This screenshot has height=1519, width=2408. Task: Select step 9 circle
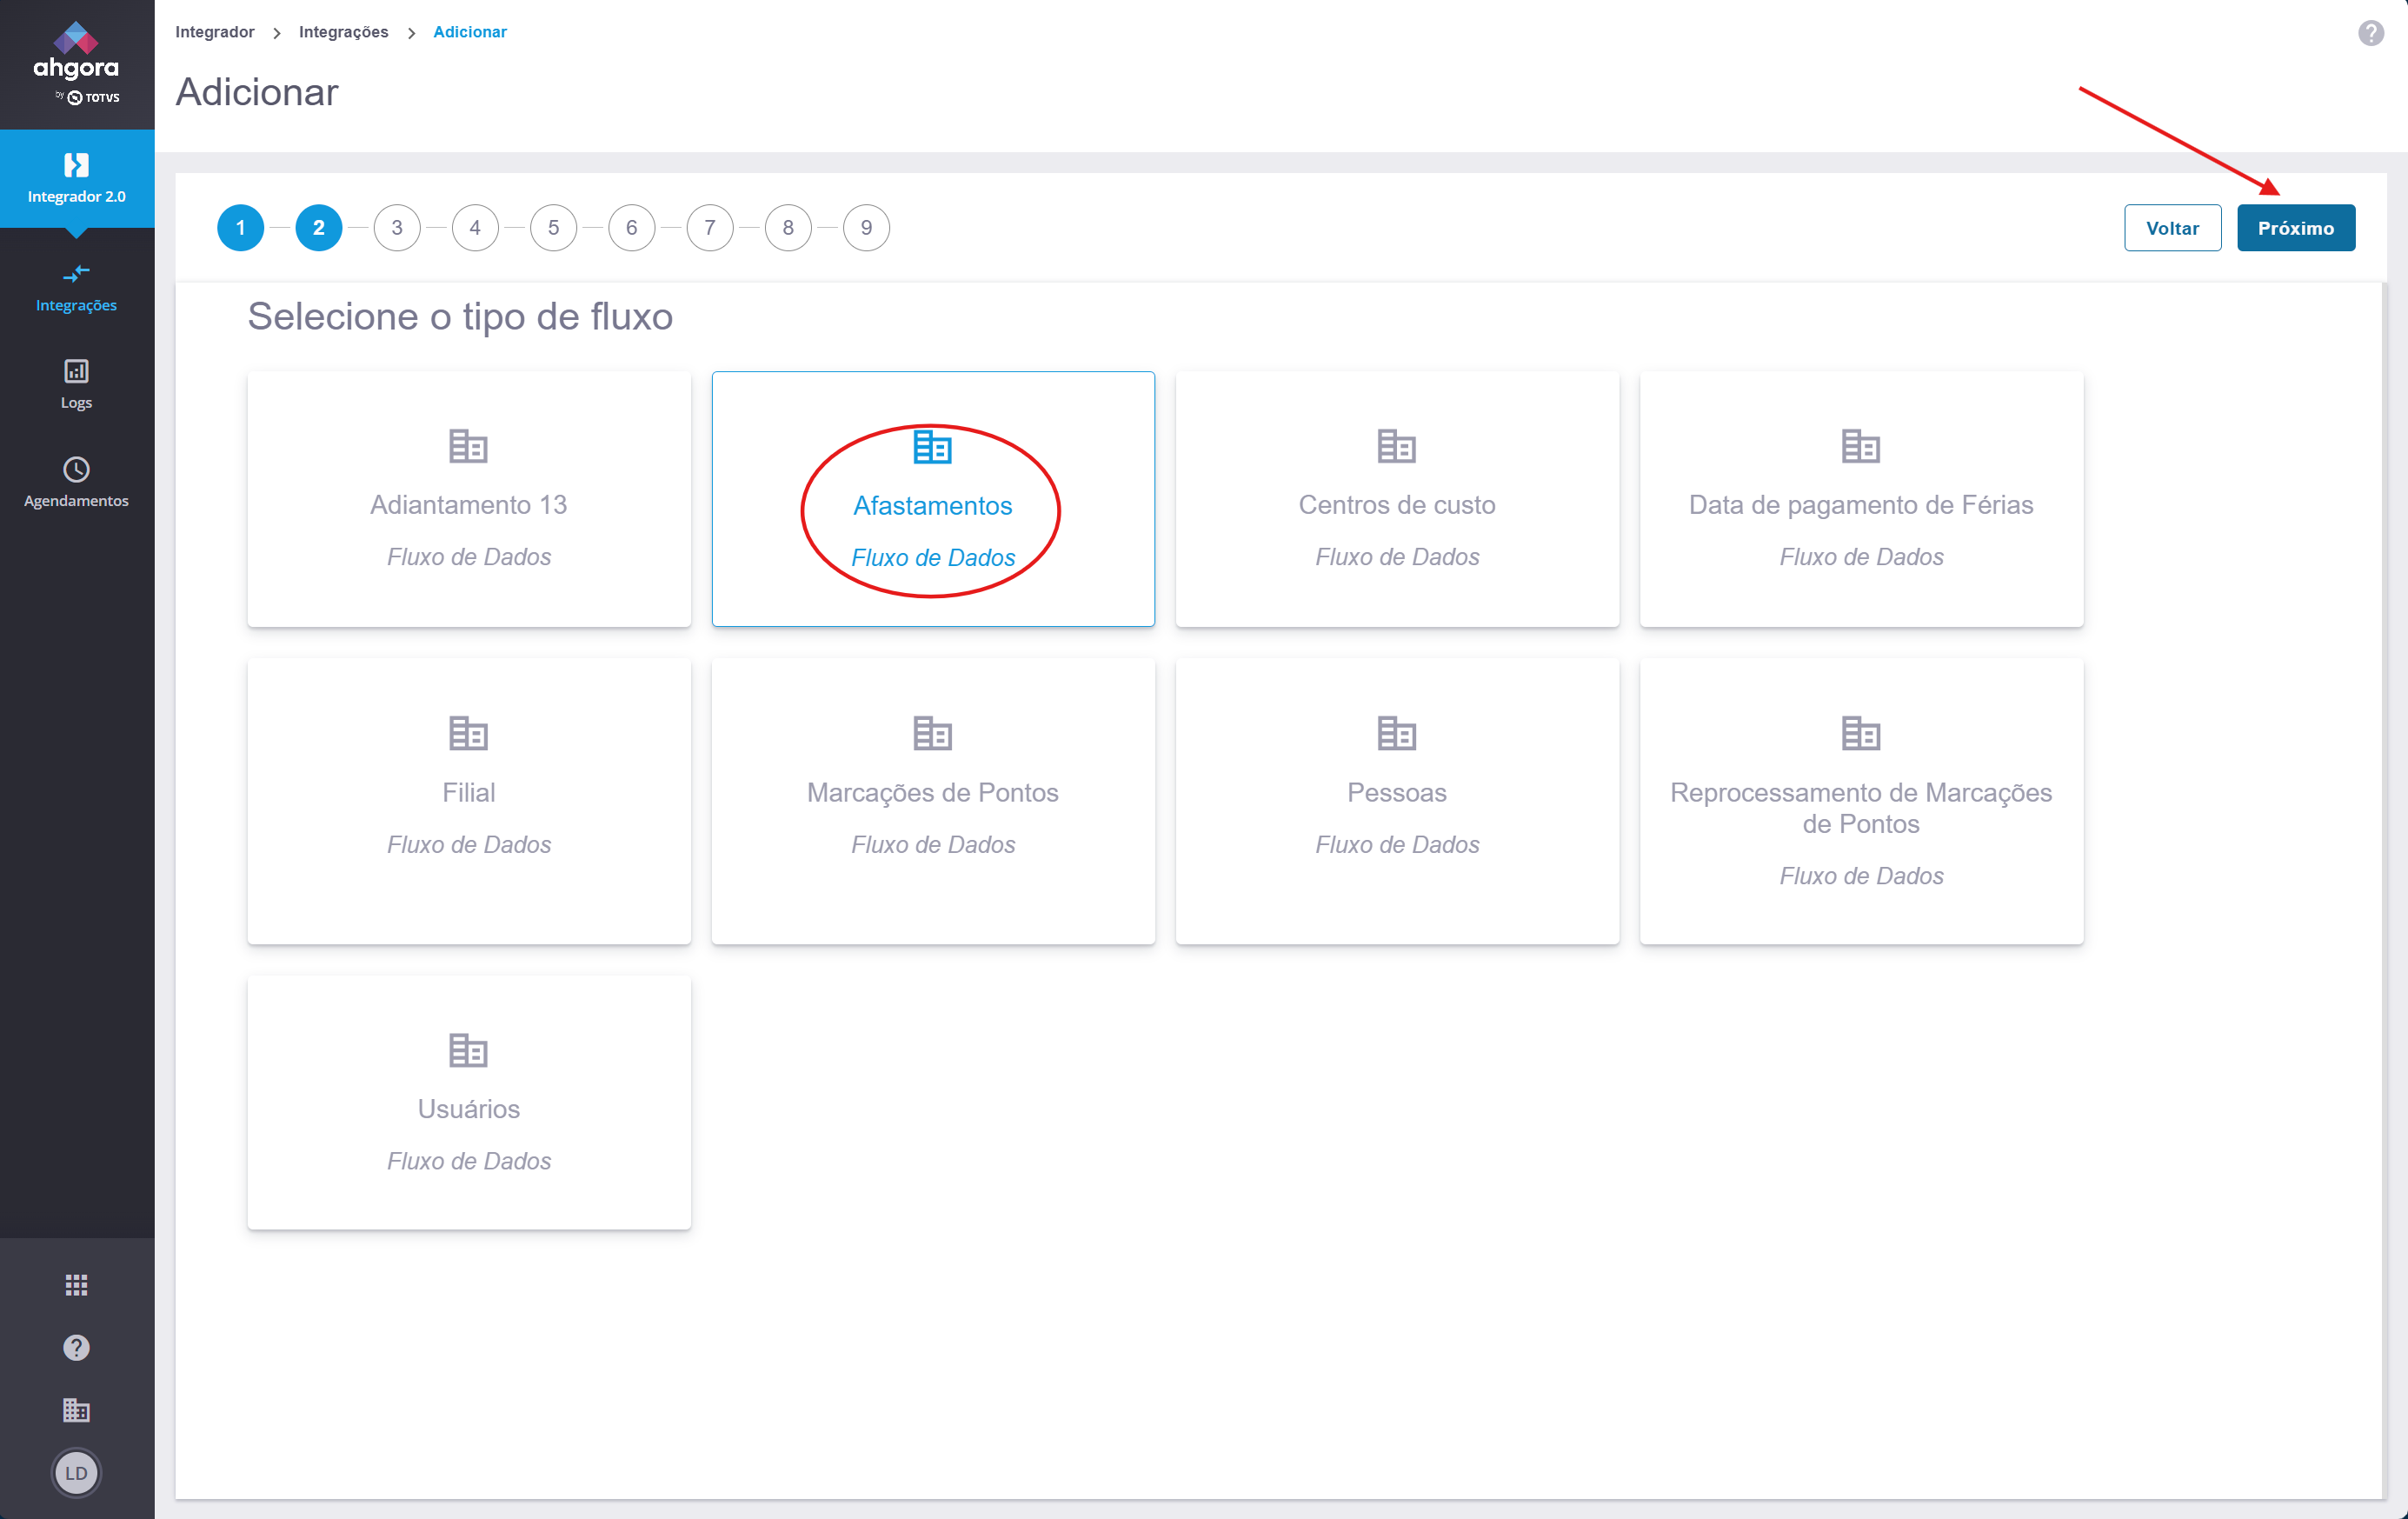coord(866,228)
